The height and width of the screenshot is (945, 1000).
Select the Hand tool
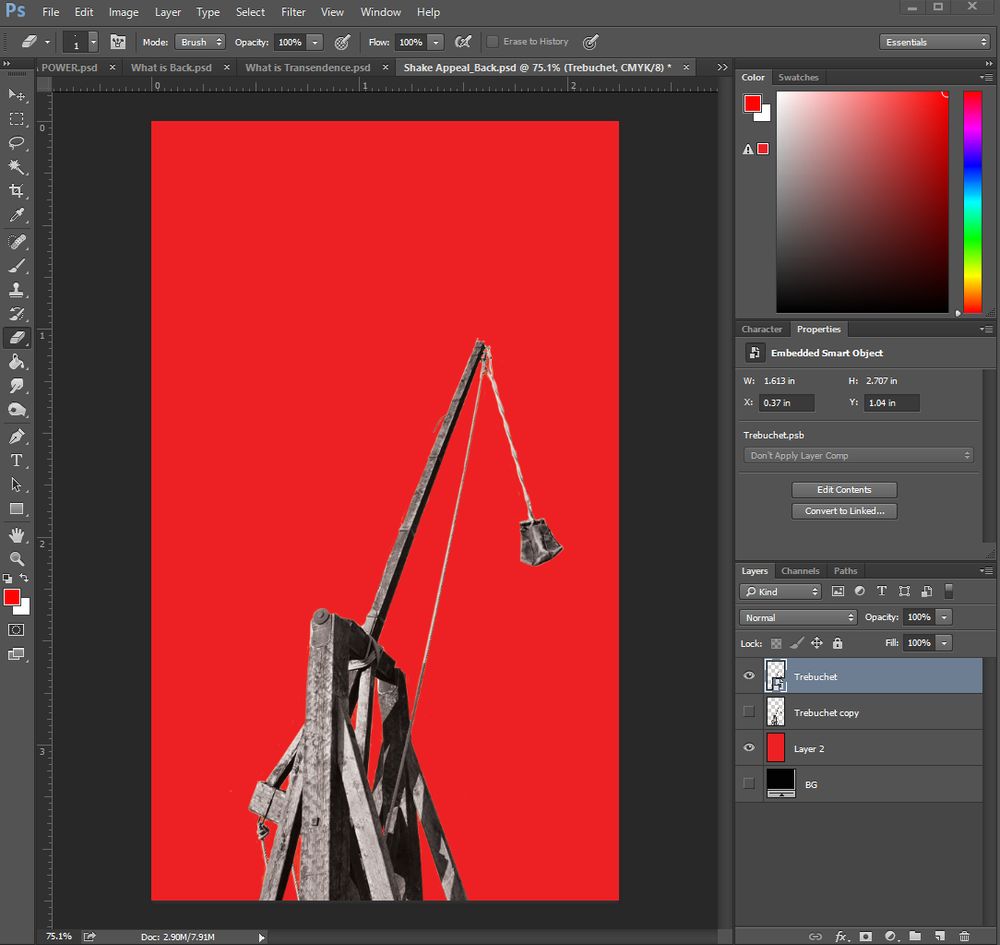17,535
